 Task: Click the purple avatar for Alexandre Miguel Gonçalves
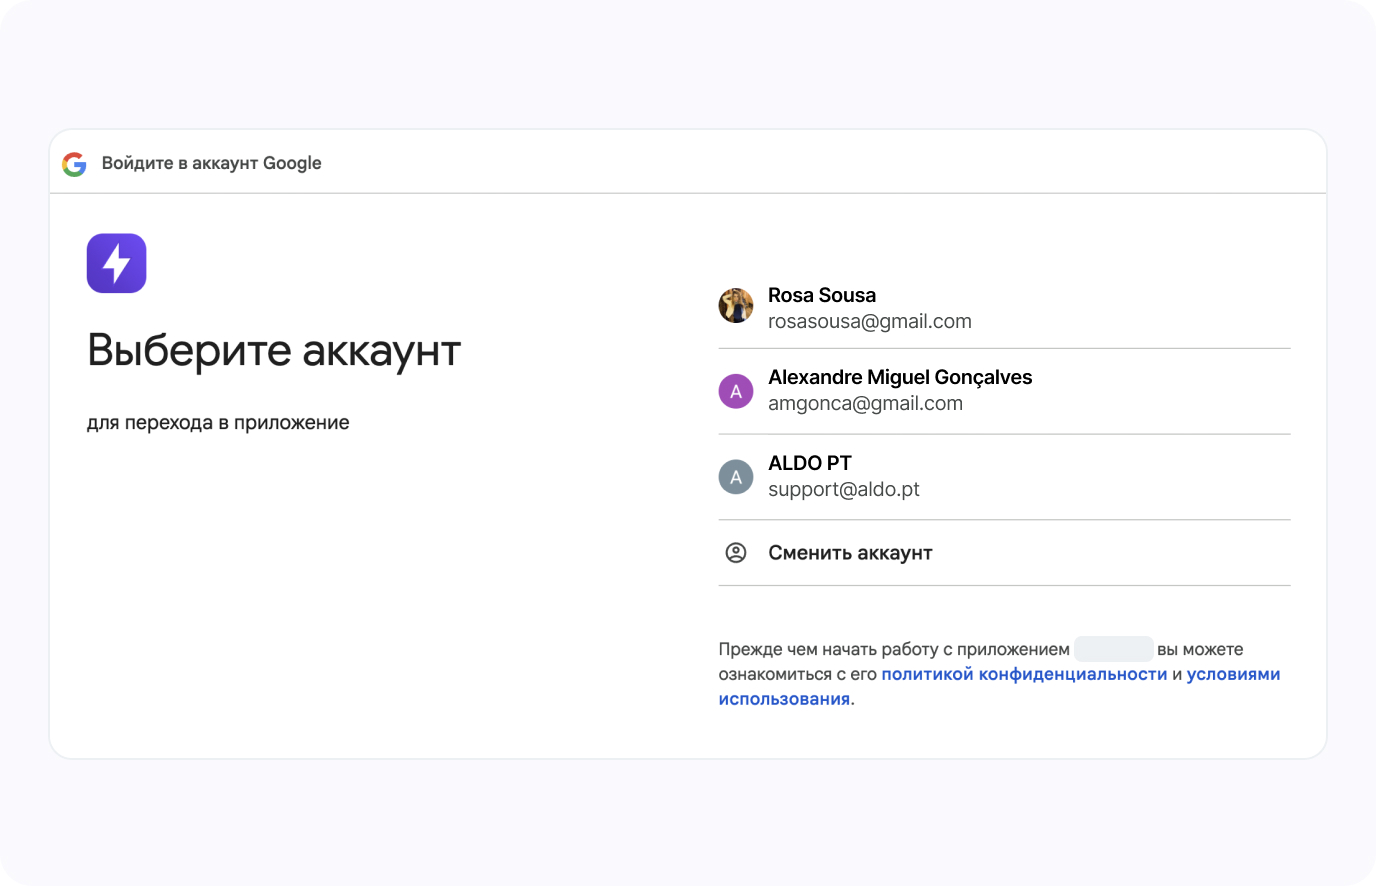pyautogui.click(x=736, y=391)
